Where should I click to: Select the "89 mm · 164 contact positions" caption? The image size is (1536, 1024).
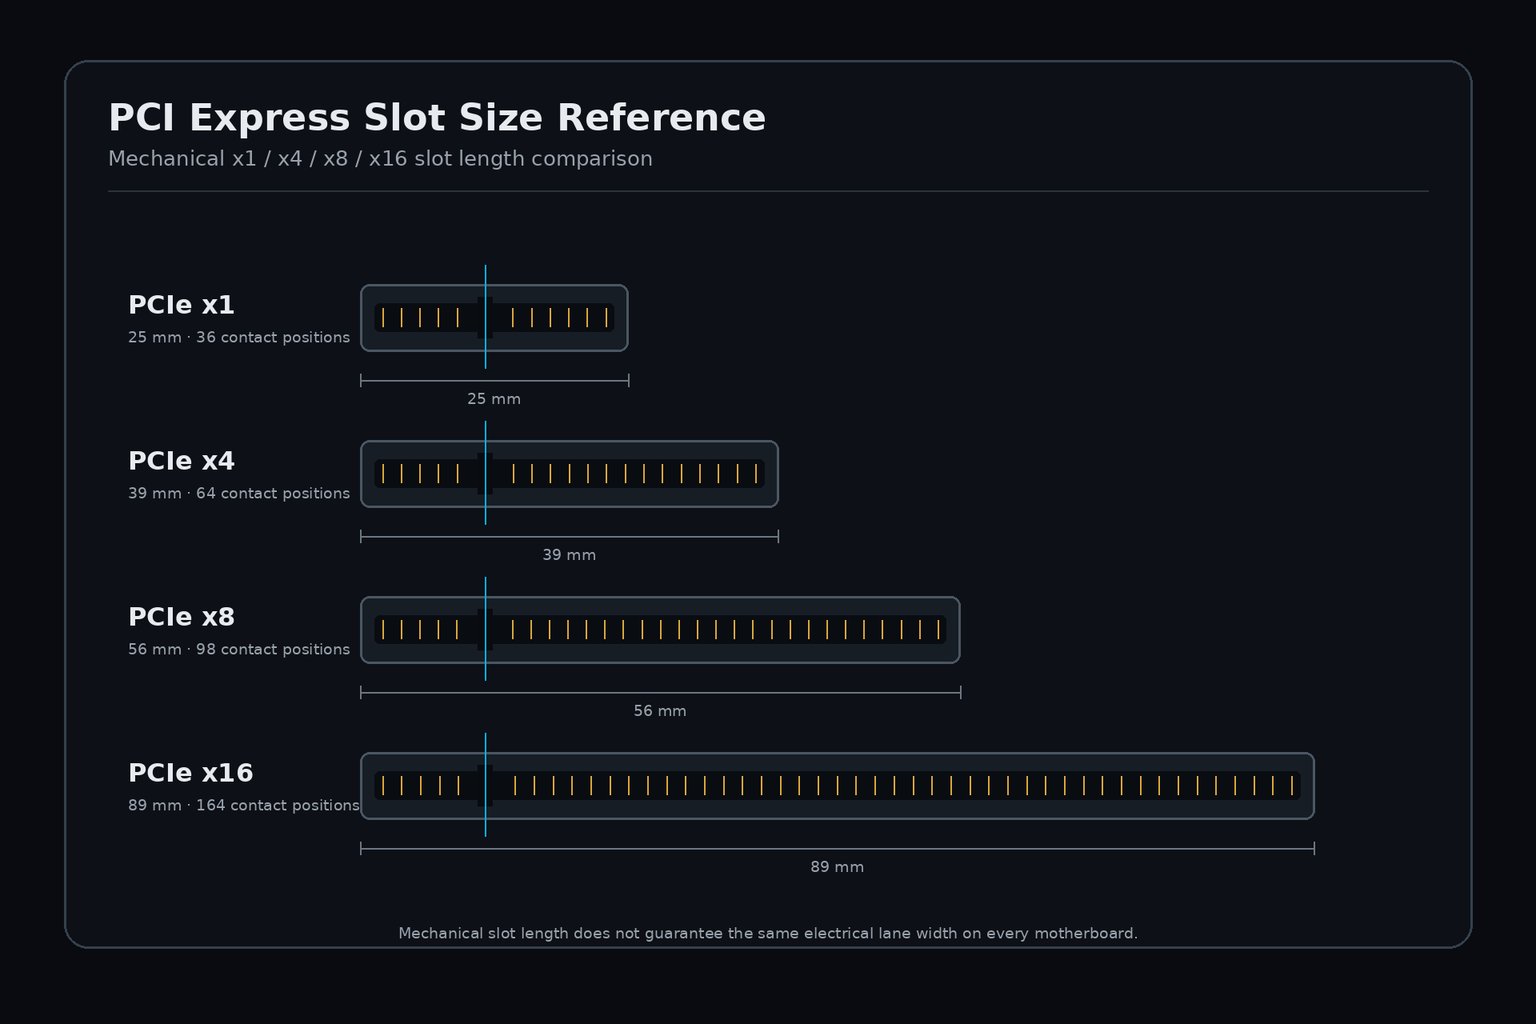tap(244, 806)
